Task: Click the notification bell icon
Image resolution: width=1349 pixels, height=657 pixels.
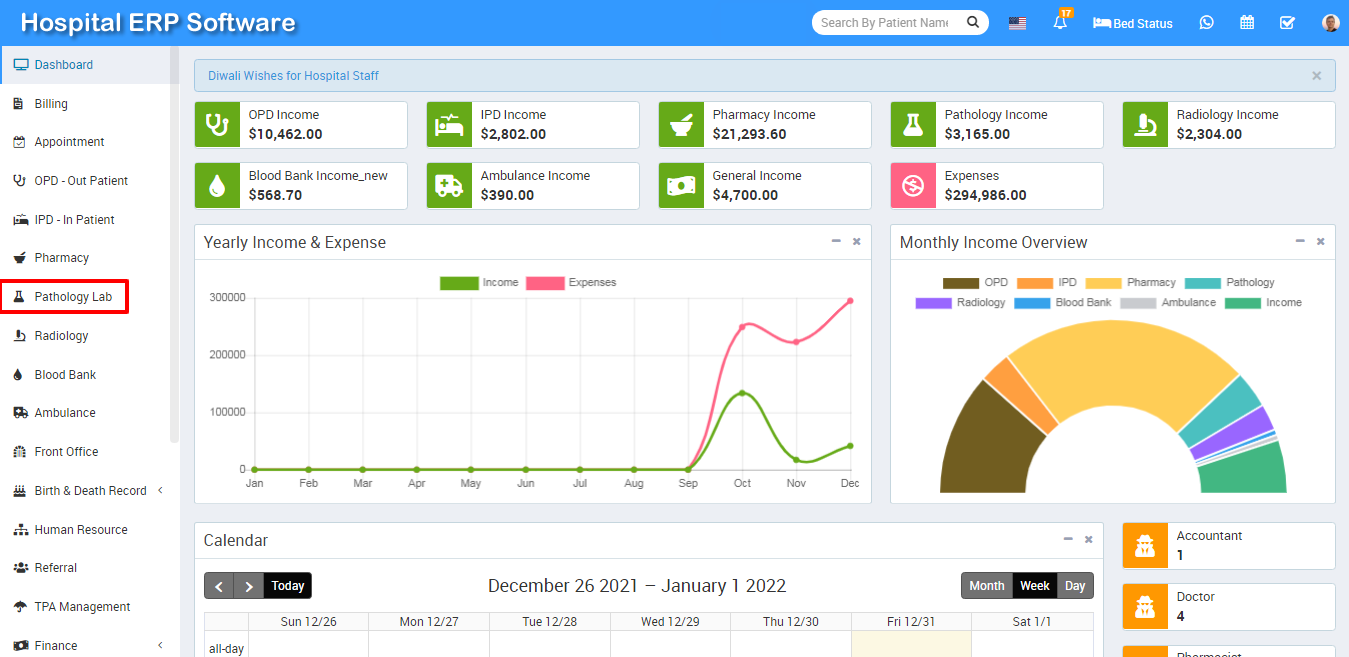Action: (x=1060, y=23)
